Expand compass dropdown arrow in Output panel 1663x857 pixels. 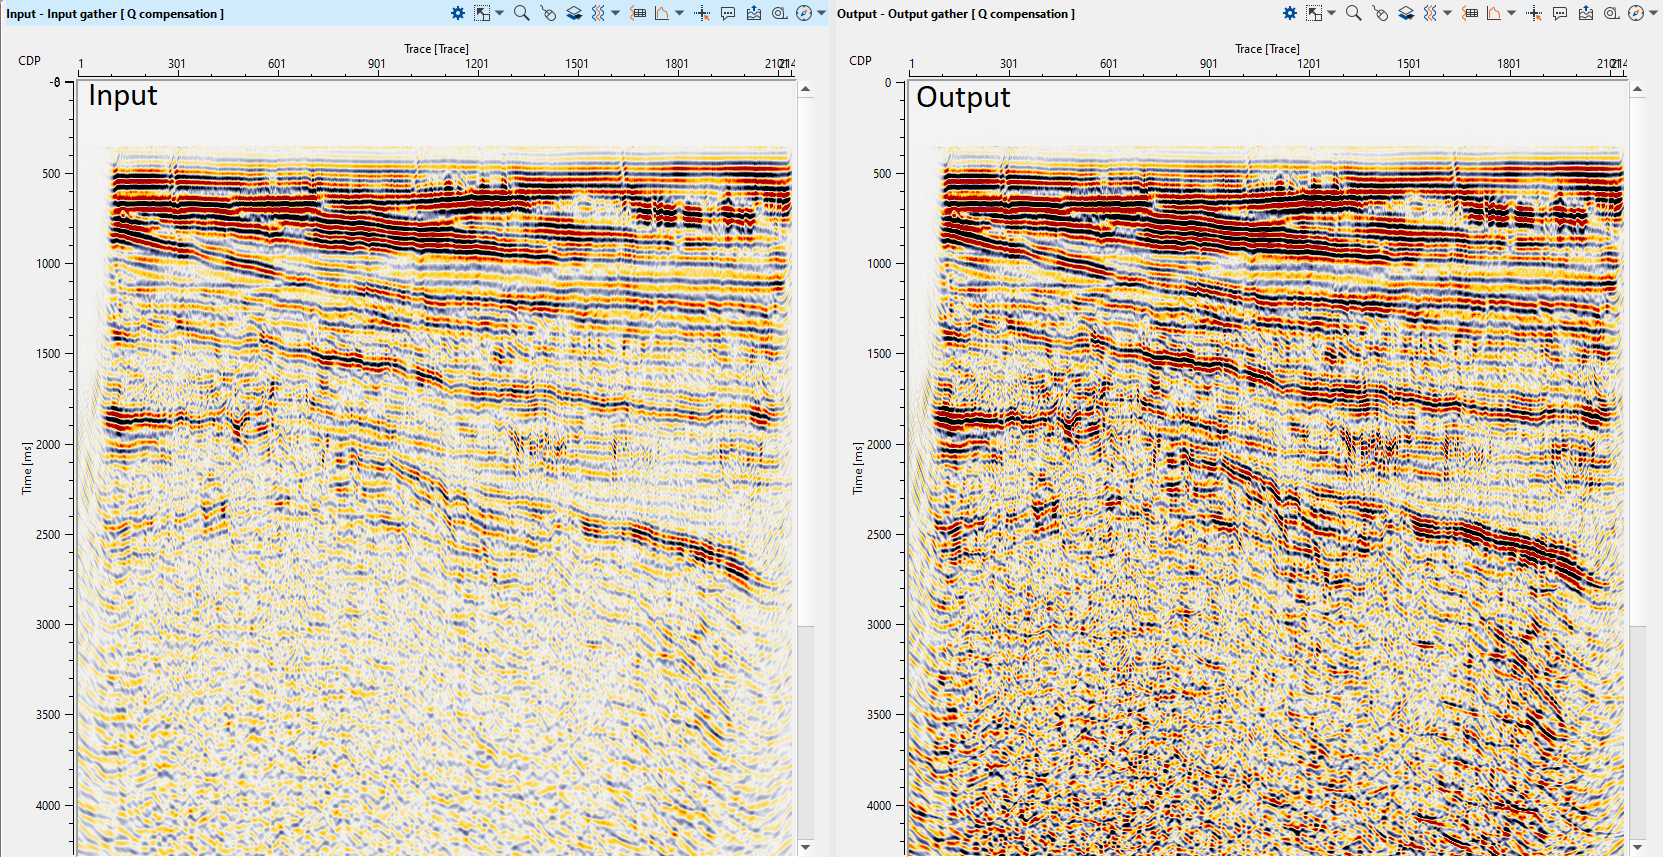pos(1653,13)
